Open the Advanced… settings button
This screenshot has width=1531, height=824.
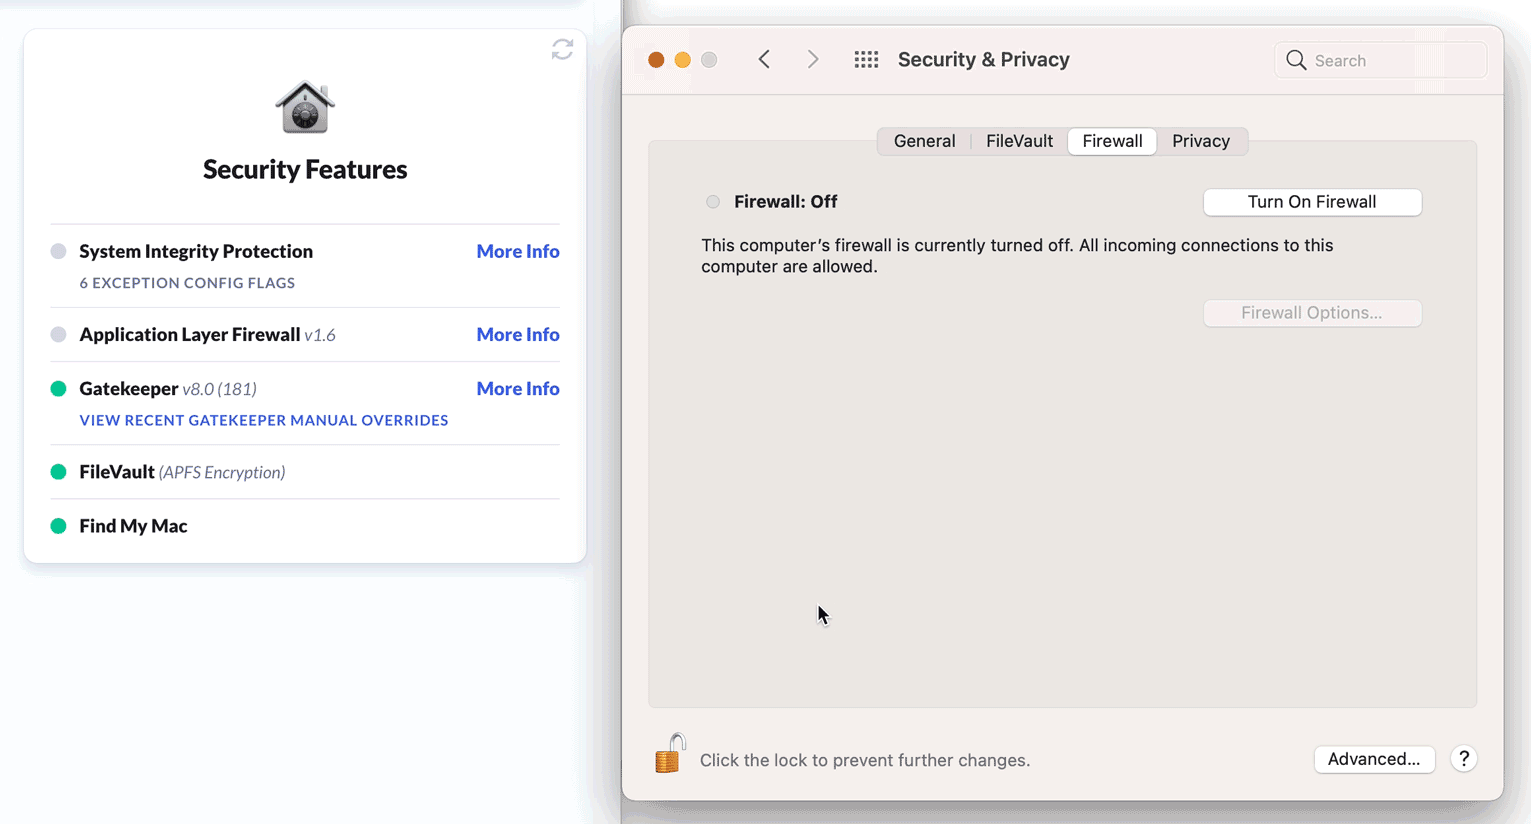pos(1373,759)
